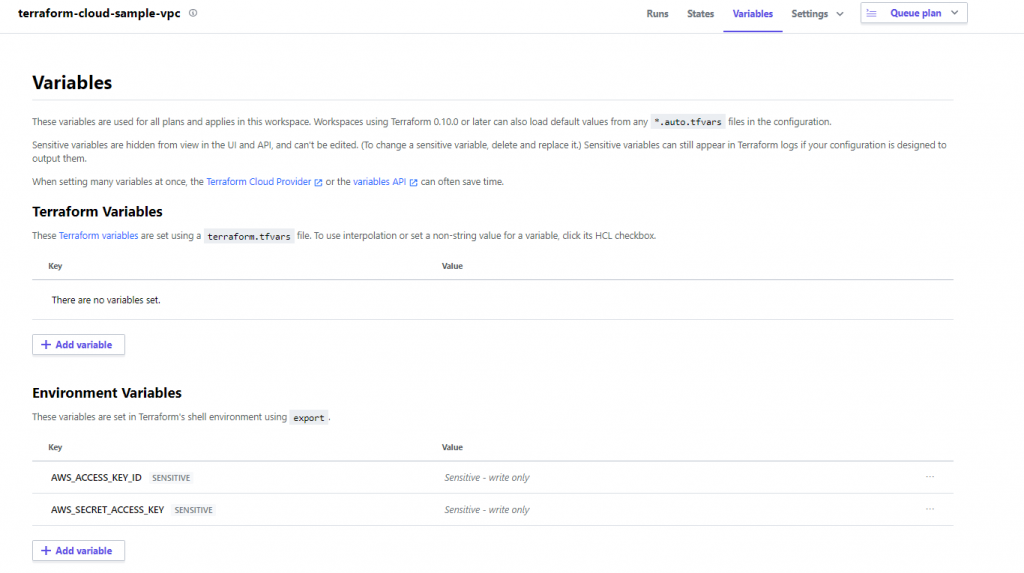The image size is (1024, 573).
Task: Add variable under Terraform Variables
Action: 78,344
